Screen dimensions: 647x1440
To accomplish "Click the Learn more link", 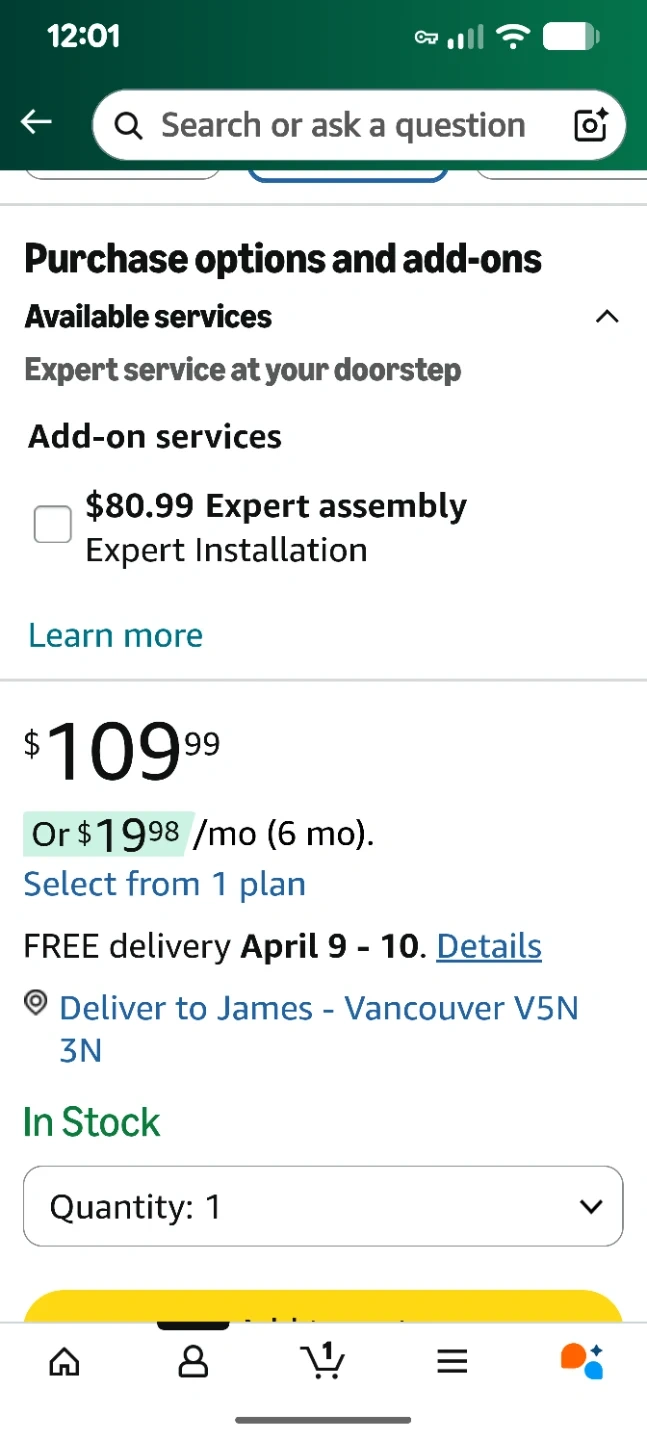I will (116, 635).
